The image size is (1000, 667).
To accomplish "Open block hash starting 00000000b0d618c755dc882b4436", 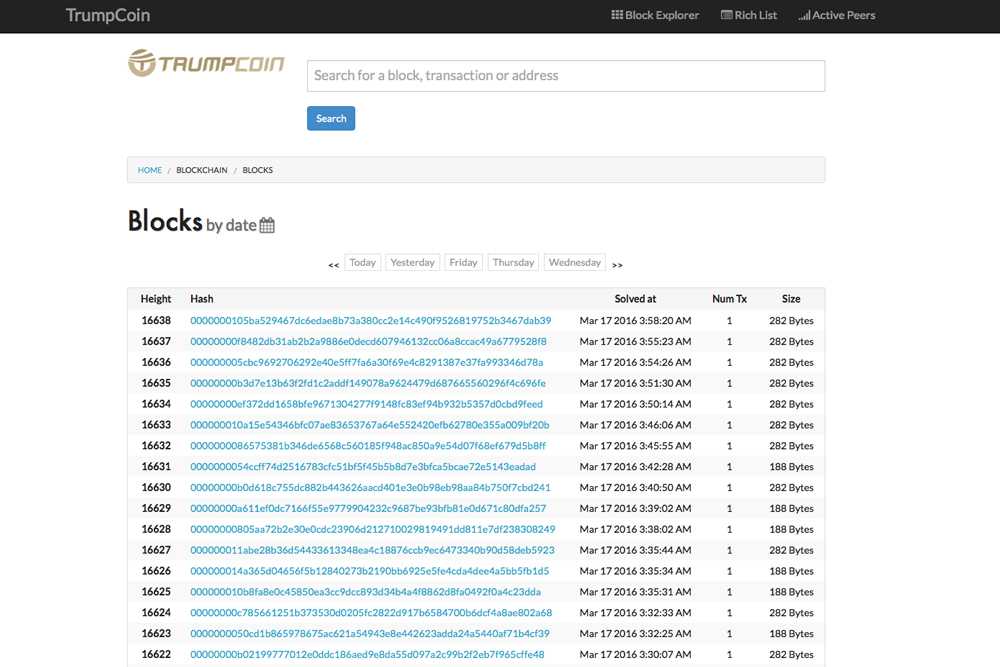I will pos(371,488).
